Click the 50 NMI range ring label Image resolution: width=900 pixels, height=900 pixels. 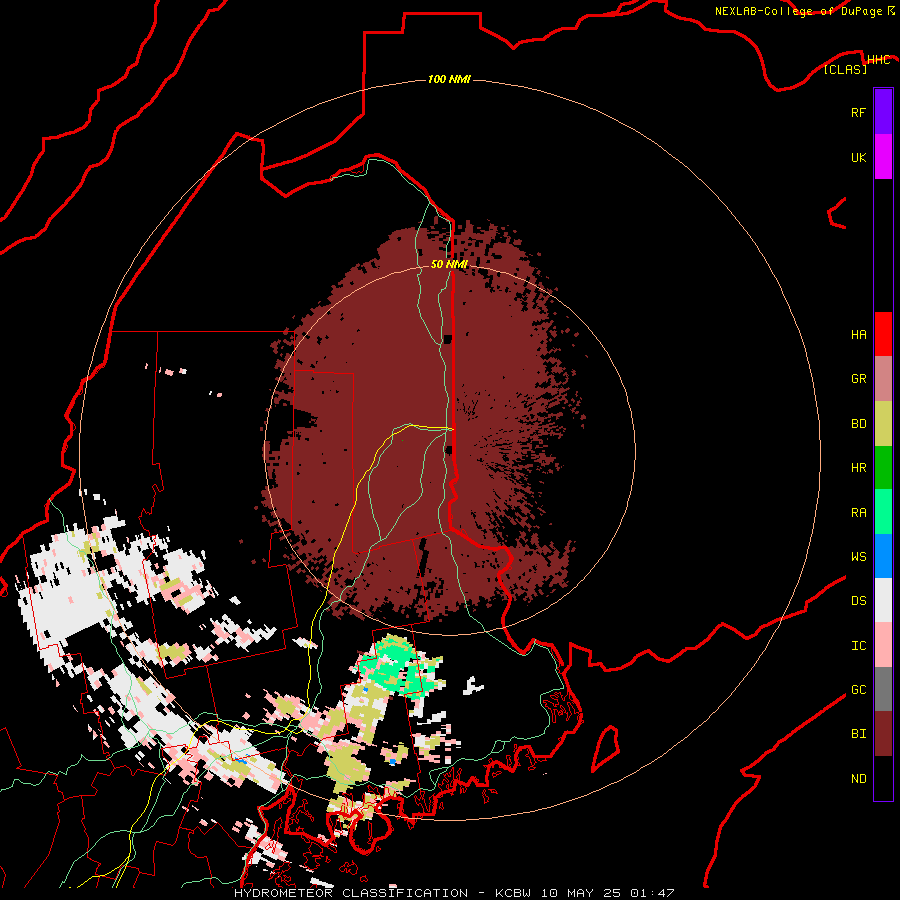point(449,264)
